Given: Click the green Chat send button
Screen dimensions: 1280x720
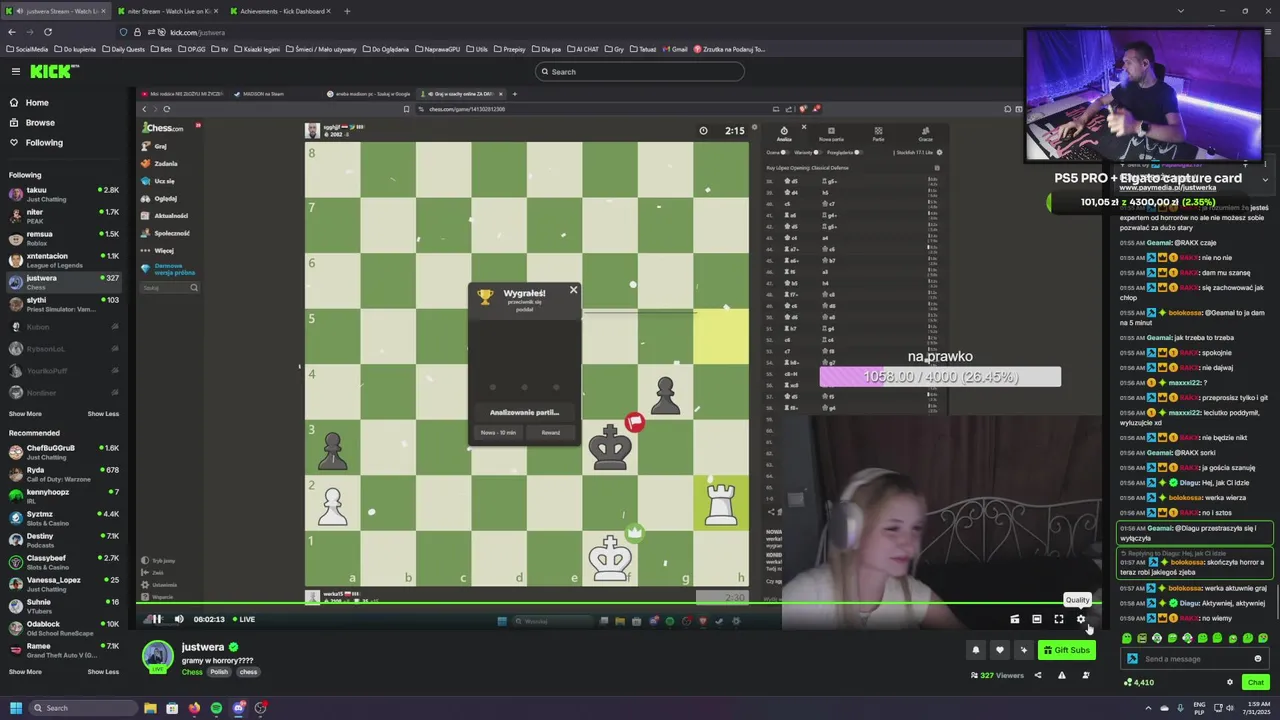Looking at the screenshot, I should 1256,682.
